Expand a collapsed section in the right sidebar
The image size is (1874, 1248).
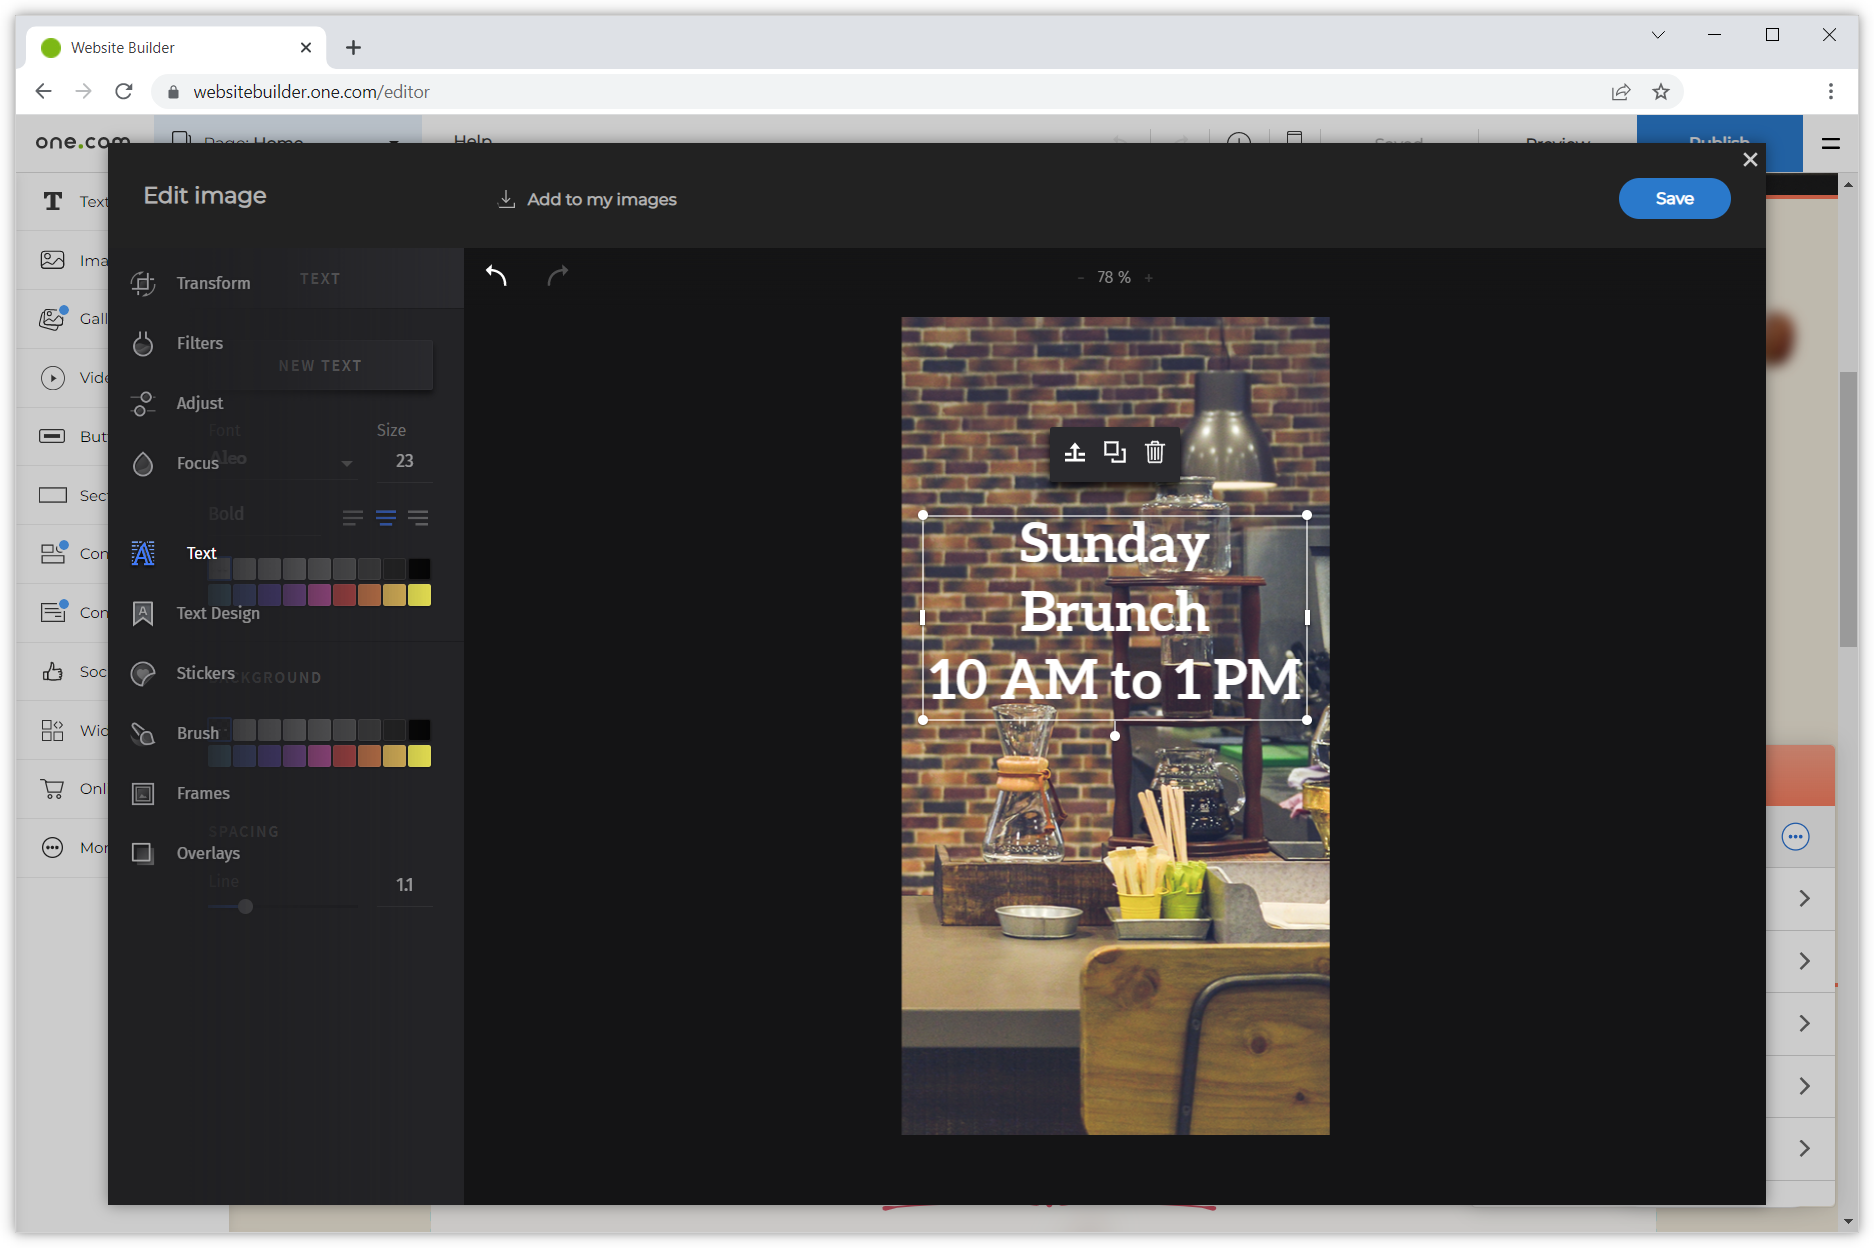pos(1804,898)
